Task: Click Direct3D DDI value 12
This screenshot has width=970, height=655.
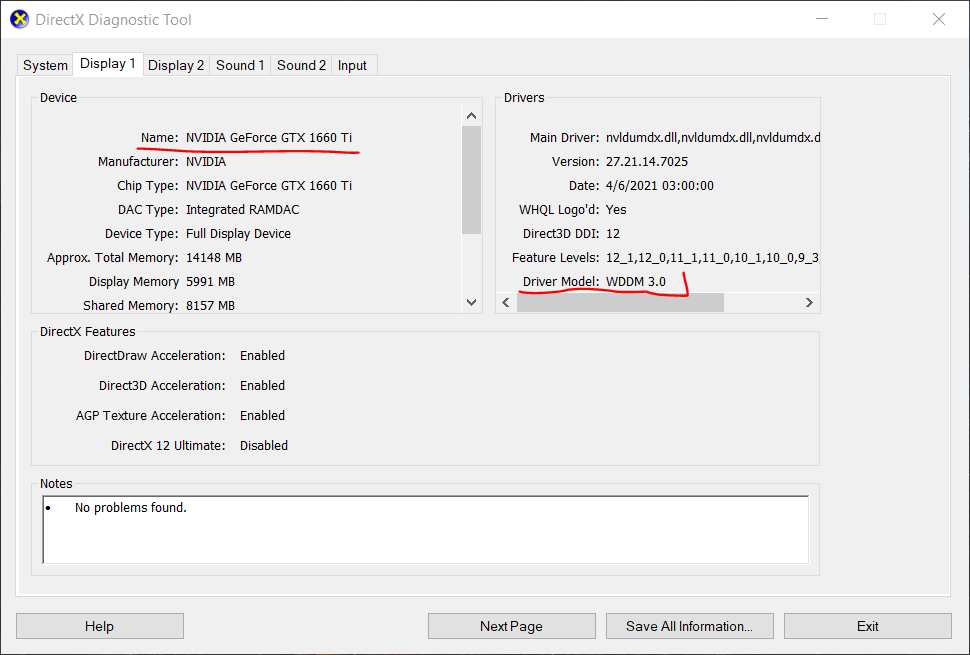Action: (613, 234)
